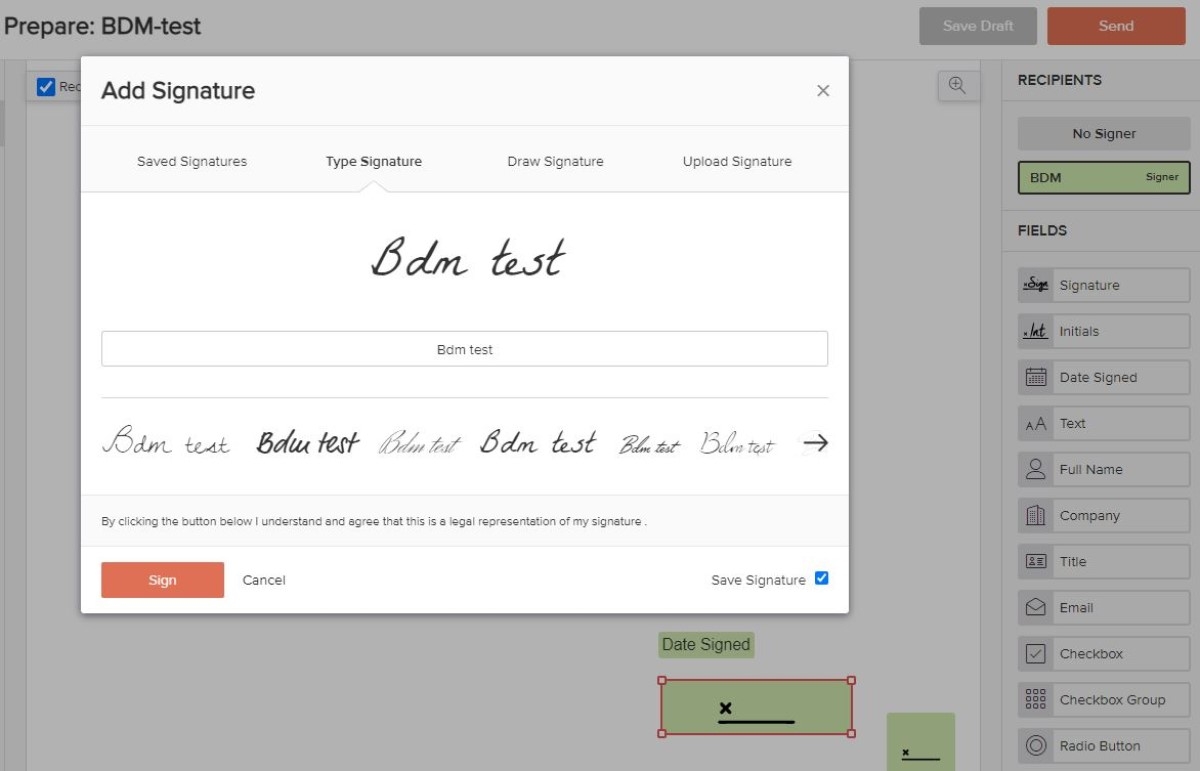Close the Add Signature dialog
This screenshot has width=1200, height=771.
coord(823,91)
